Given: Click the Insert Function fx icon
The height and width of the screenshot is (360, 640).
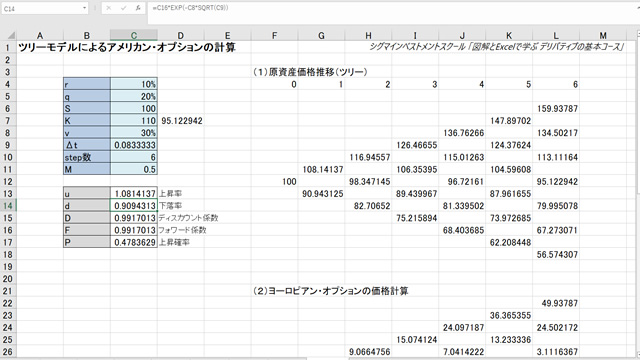Looking at the screenshot, I should point(138,8).
